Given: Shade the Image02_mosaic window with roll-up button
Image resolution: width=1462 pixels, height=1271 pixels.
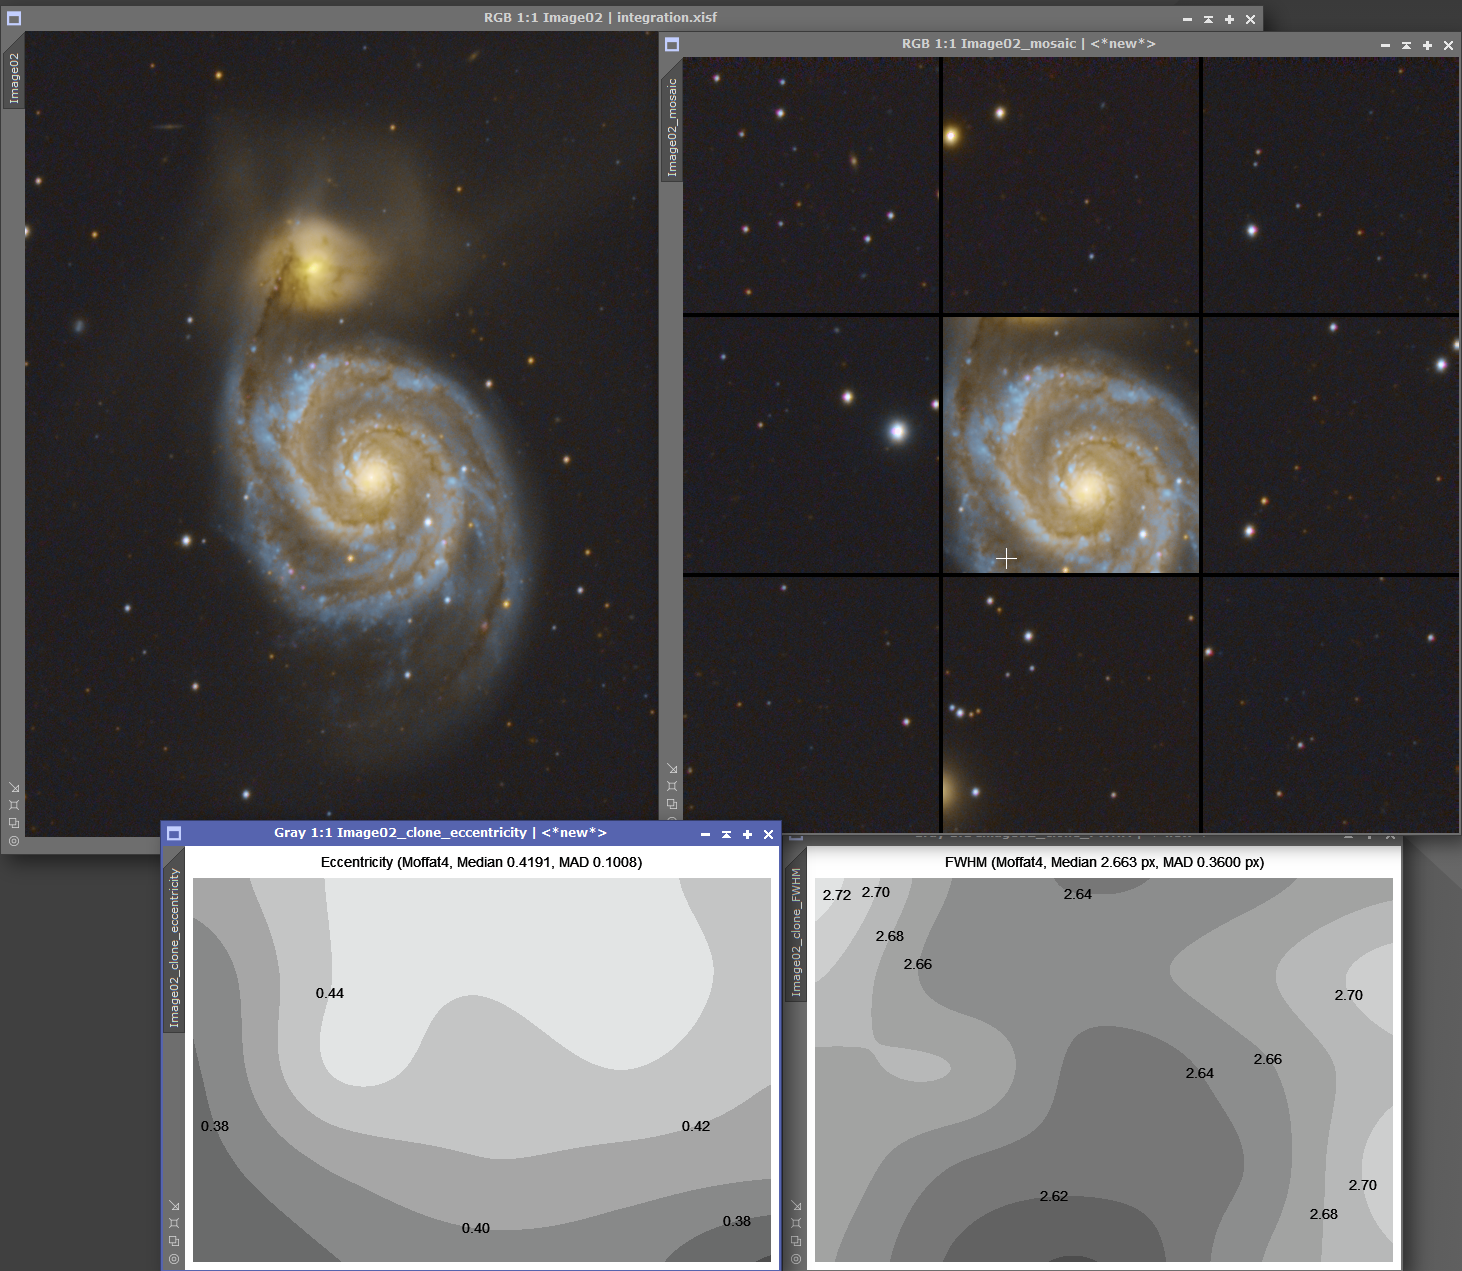Looking at the screenshot, I should (1406, 45).
